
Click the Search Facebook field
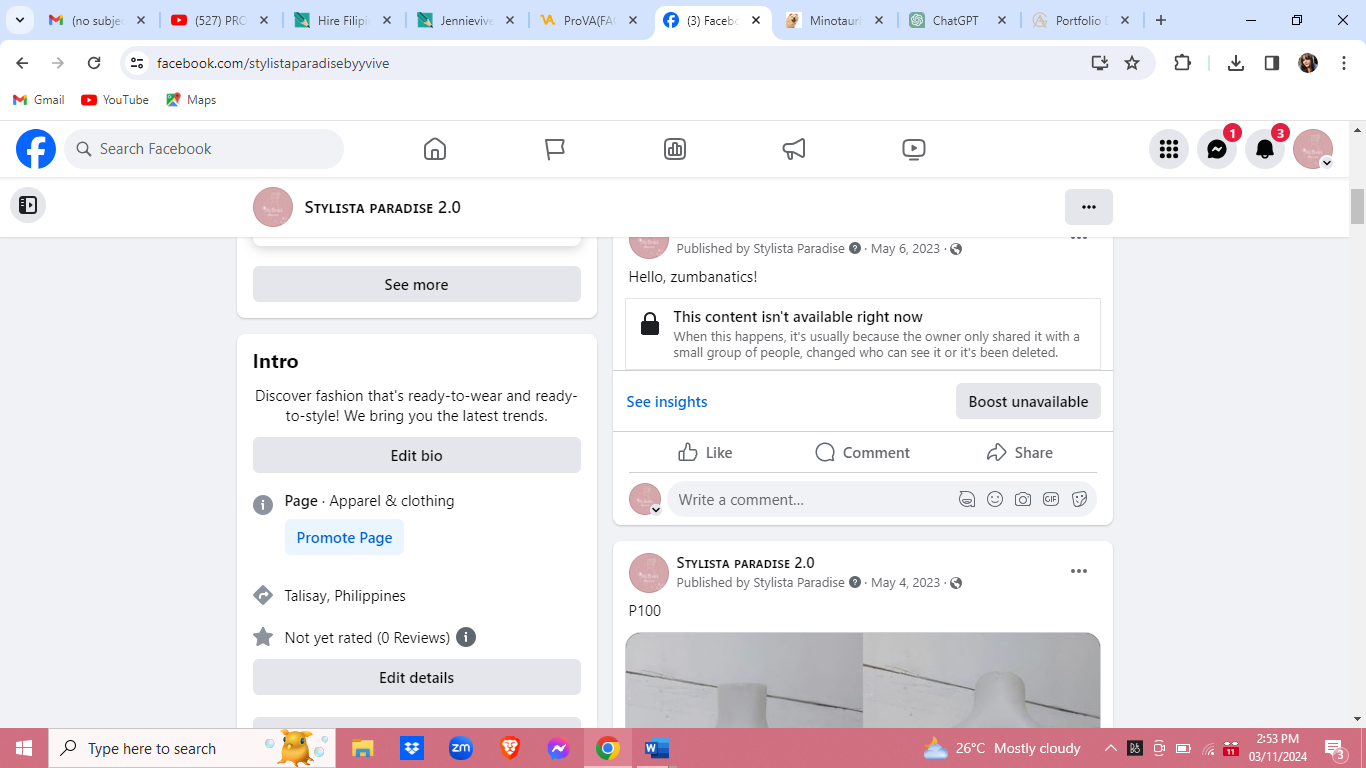(x=204, y=149)
